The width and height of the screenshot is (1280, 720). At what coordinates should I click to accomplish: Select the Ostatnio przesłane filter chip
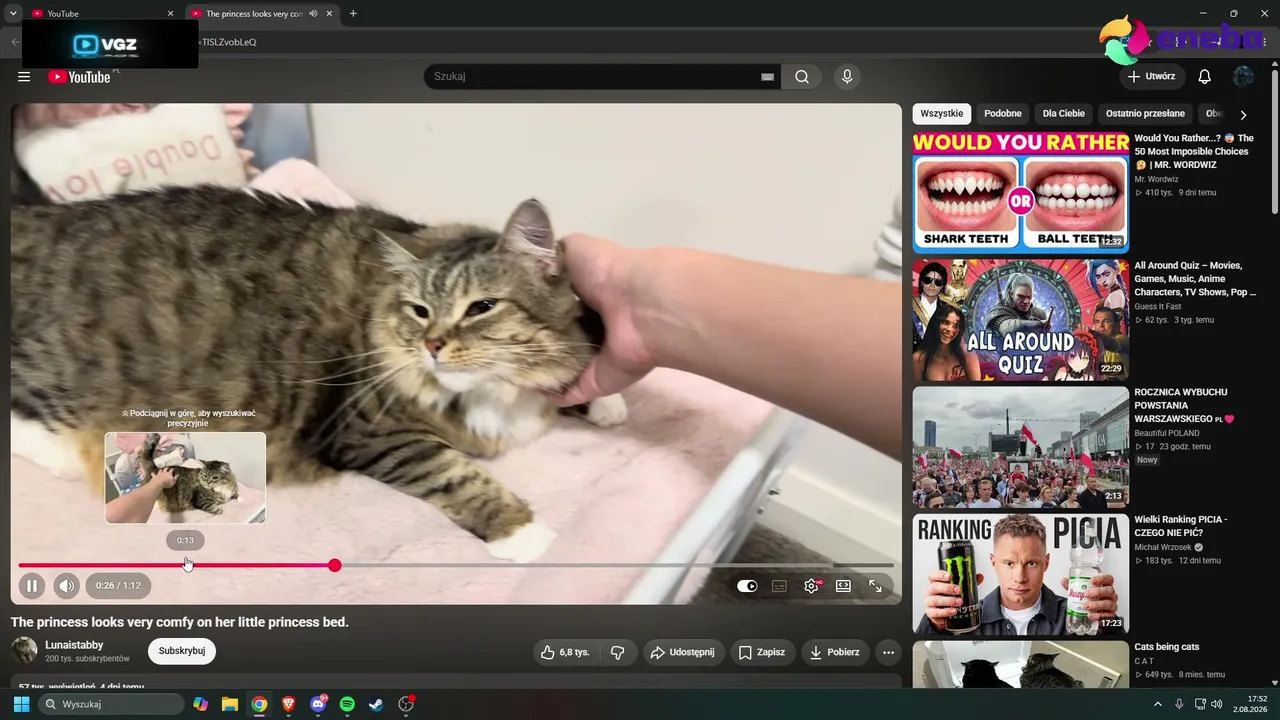1145,114
